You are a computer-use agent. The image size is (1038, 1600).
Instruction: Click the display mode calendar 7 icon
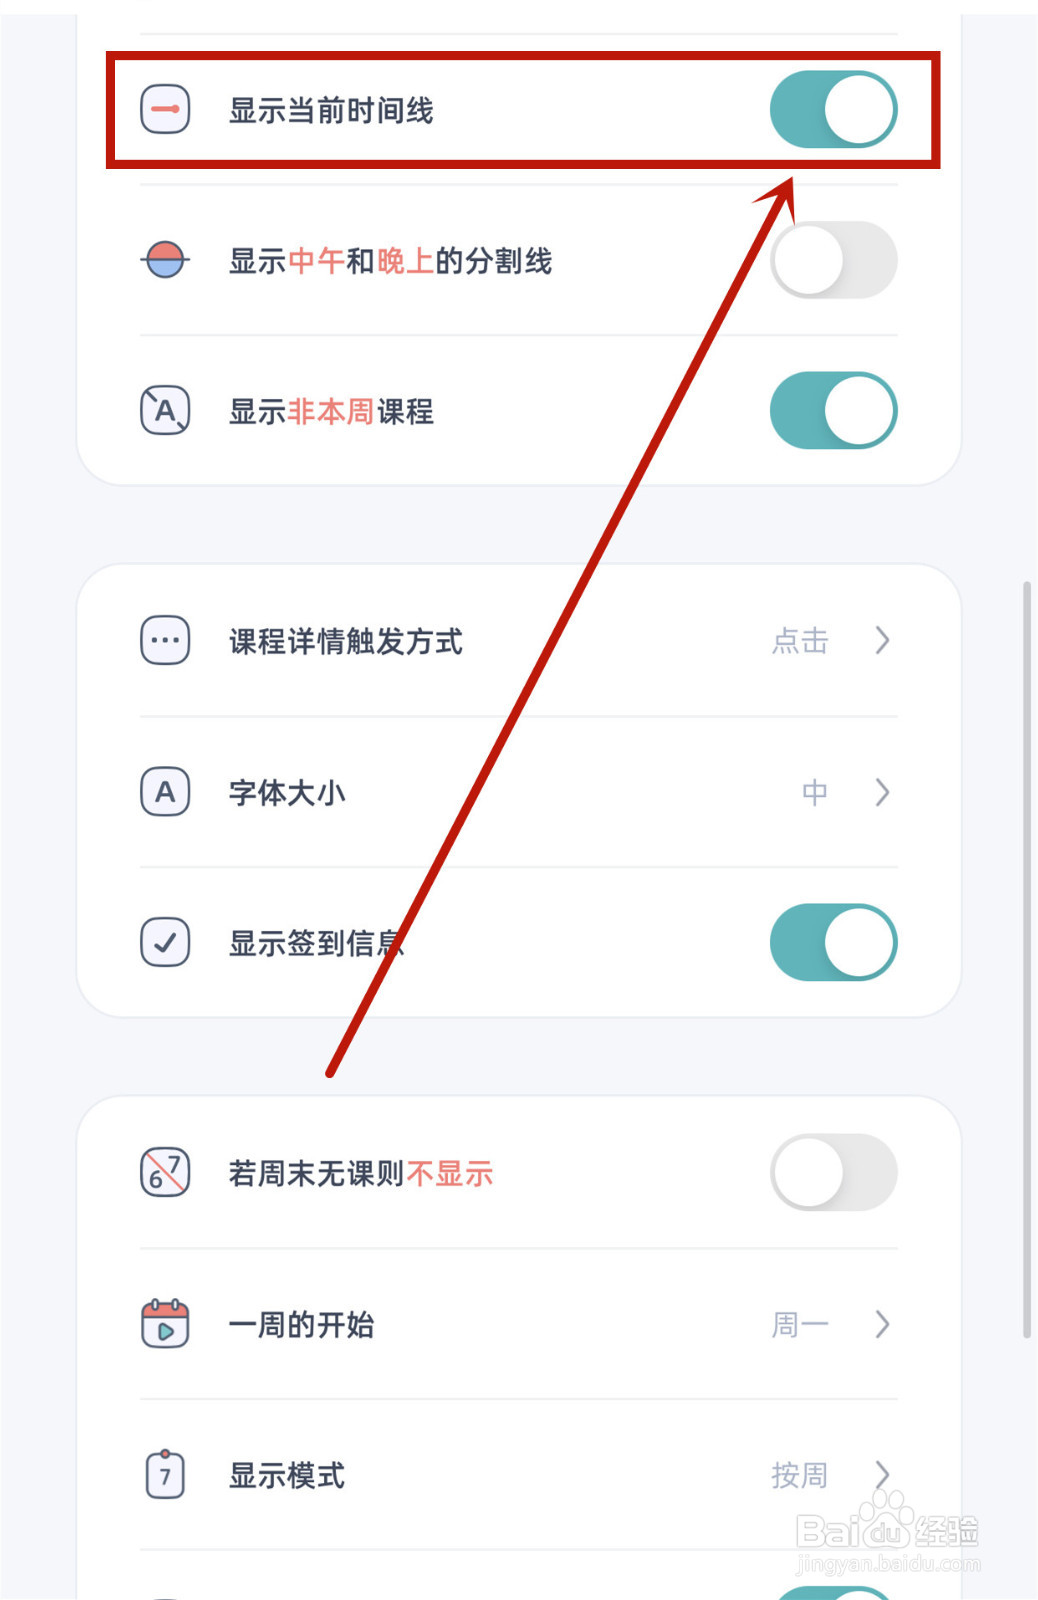click(x=165, y=1474)
